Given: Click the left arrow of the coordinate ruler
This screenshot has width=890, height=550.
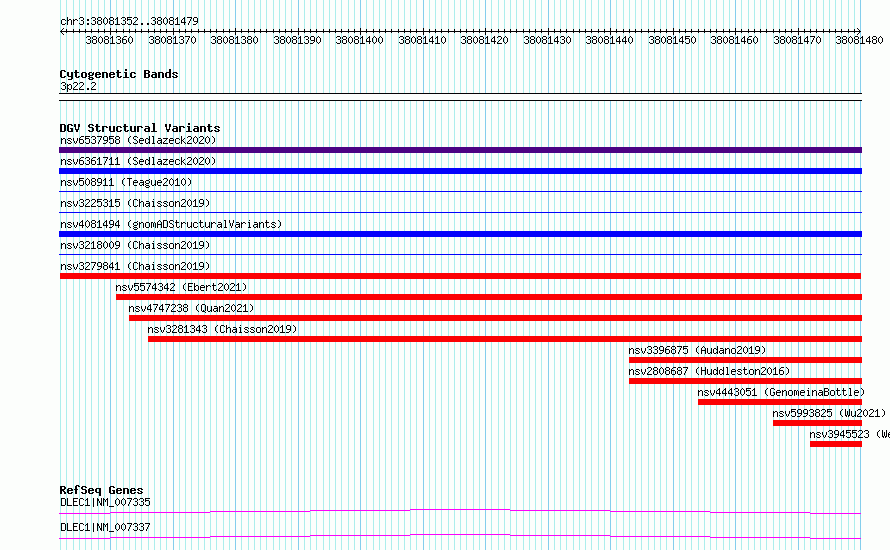Looking at the screenshot, I should coord(62,31).
